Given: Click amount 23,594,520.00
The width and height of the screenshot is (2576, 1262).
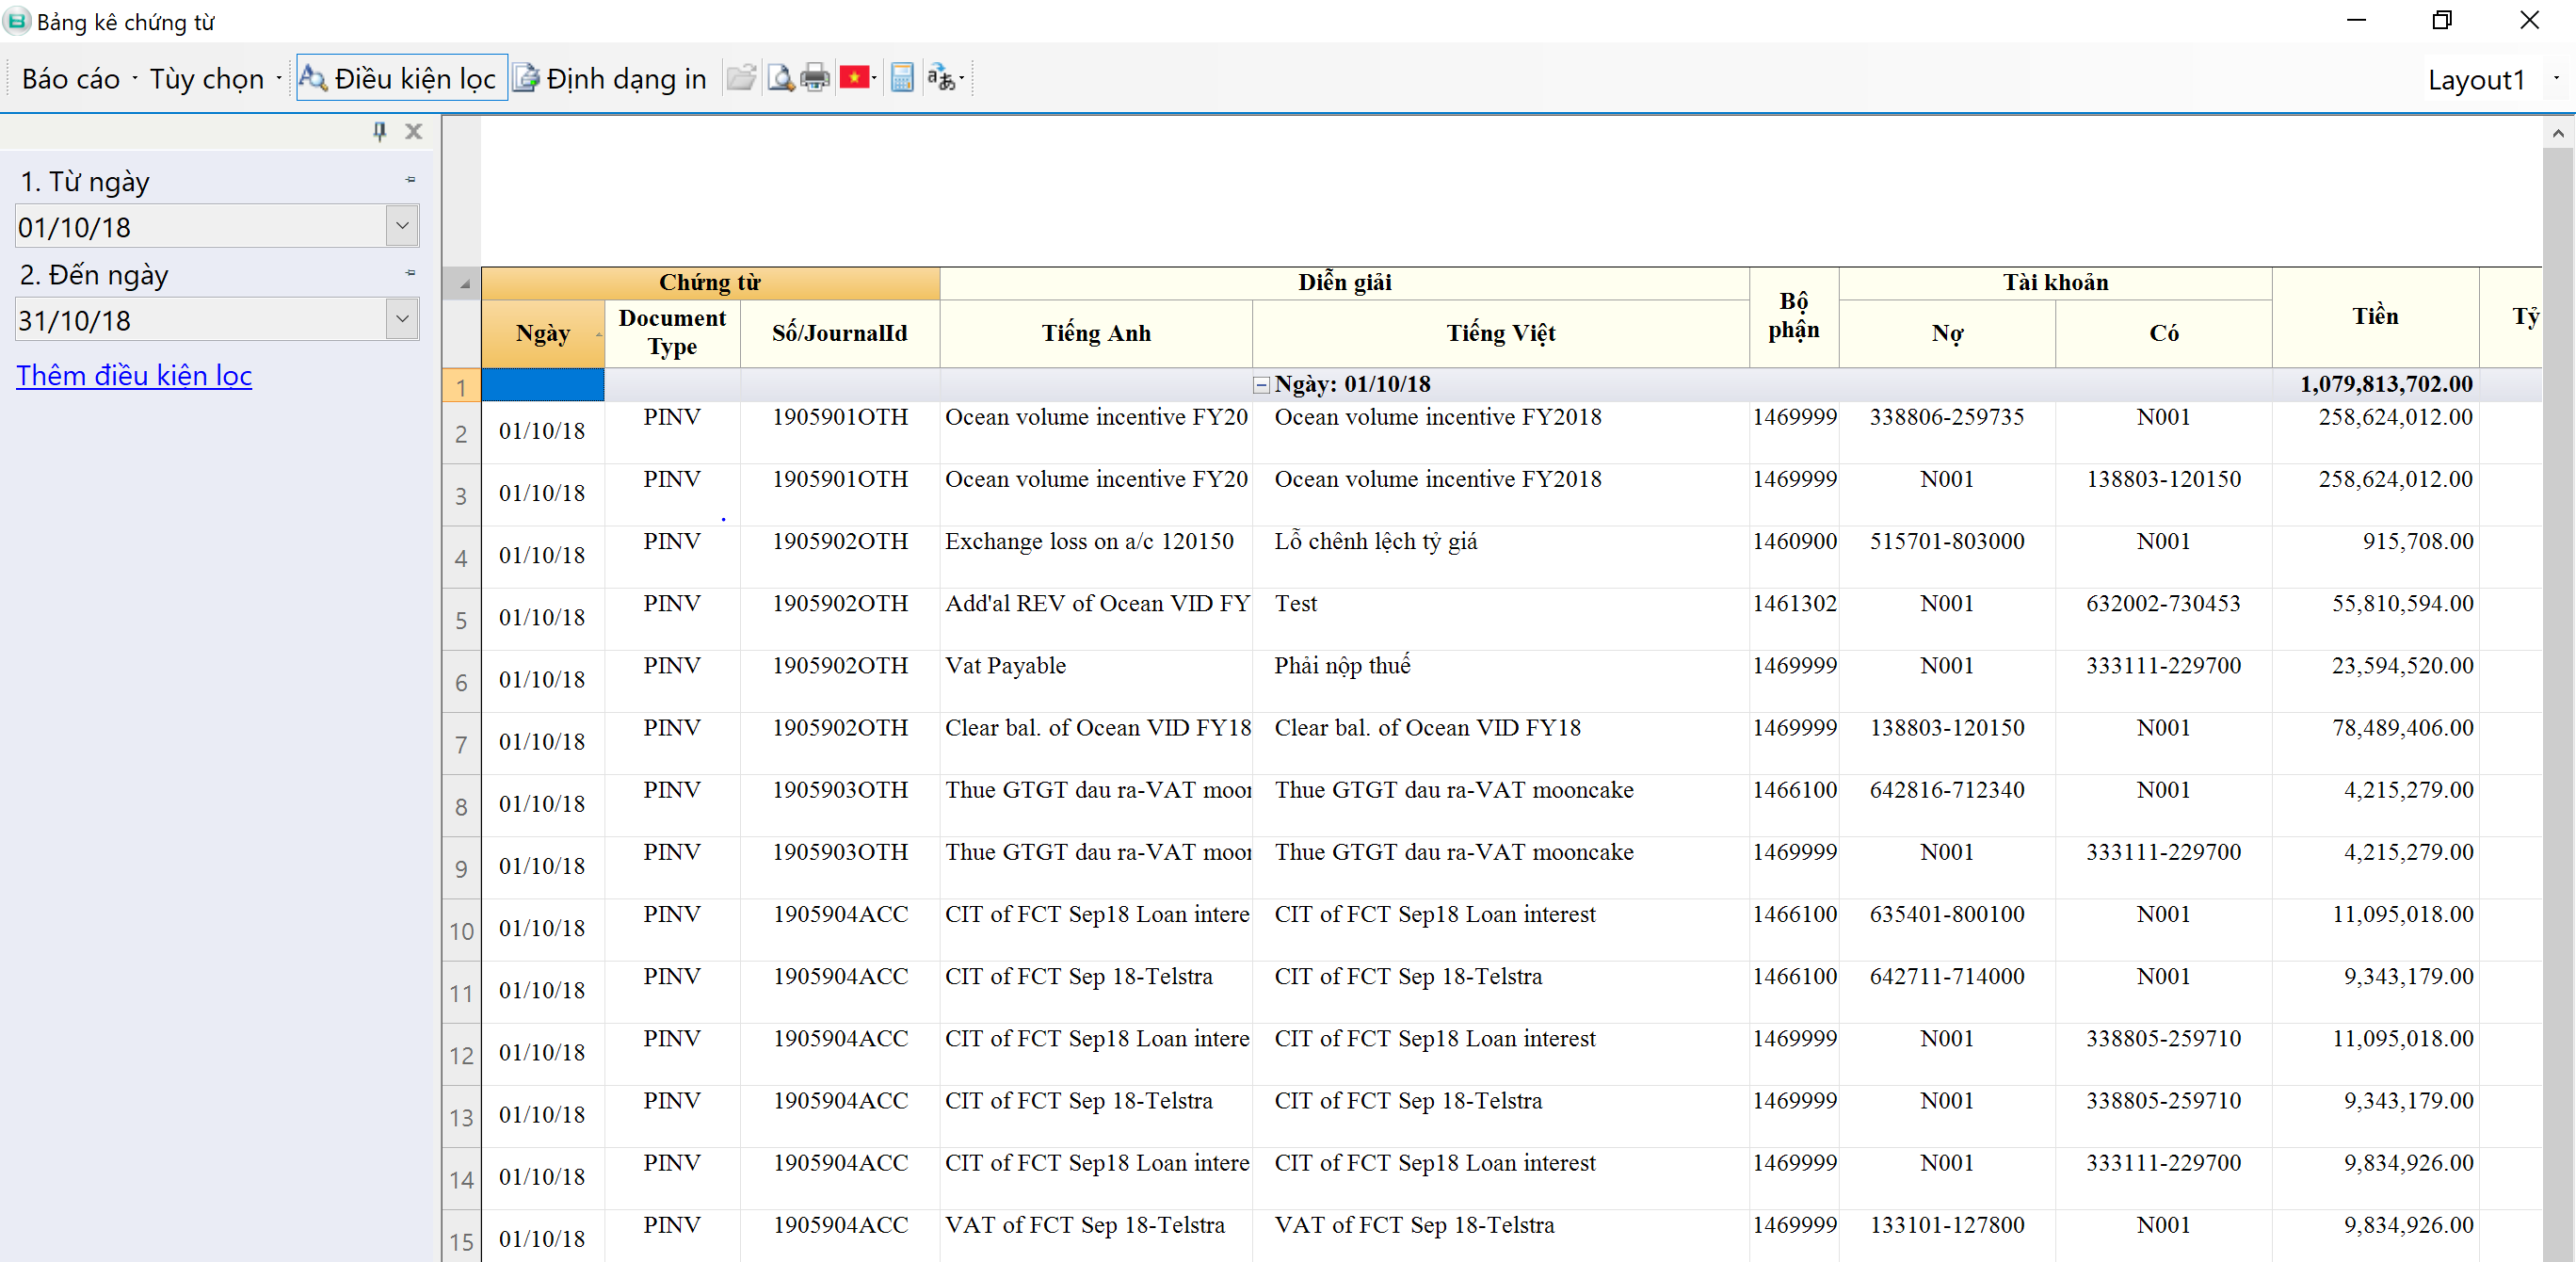Looking at the screenshot, I should [x=2402, y=665].
